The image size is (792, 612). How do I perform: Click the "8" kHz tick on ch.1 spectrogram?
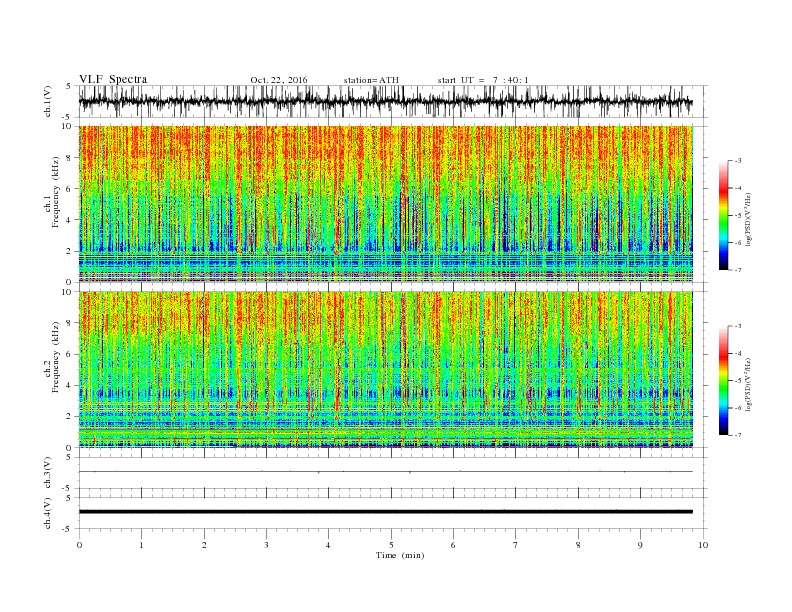click(69, 158)
